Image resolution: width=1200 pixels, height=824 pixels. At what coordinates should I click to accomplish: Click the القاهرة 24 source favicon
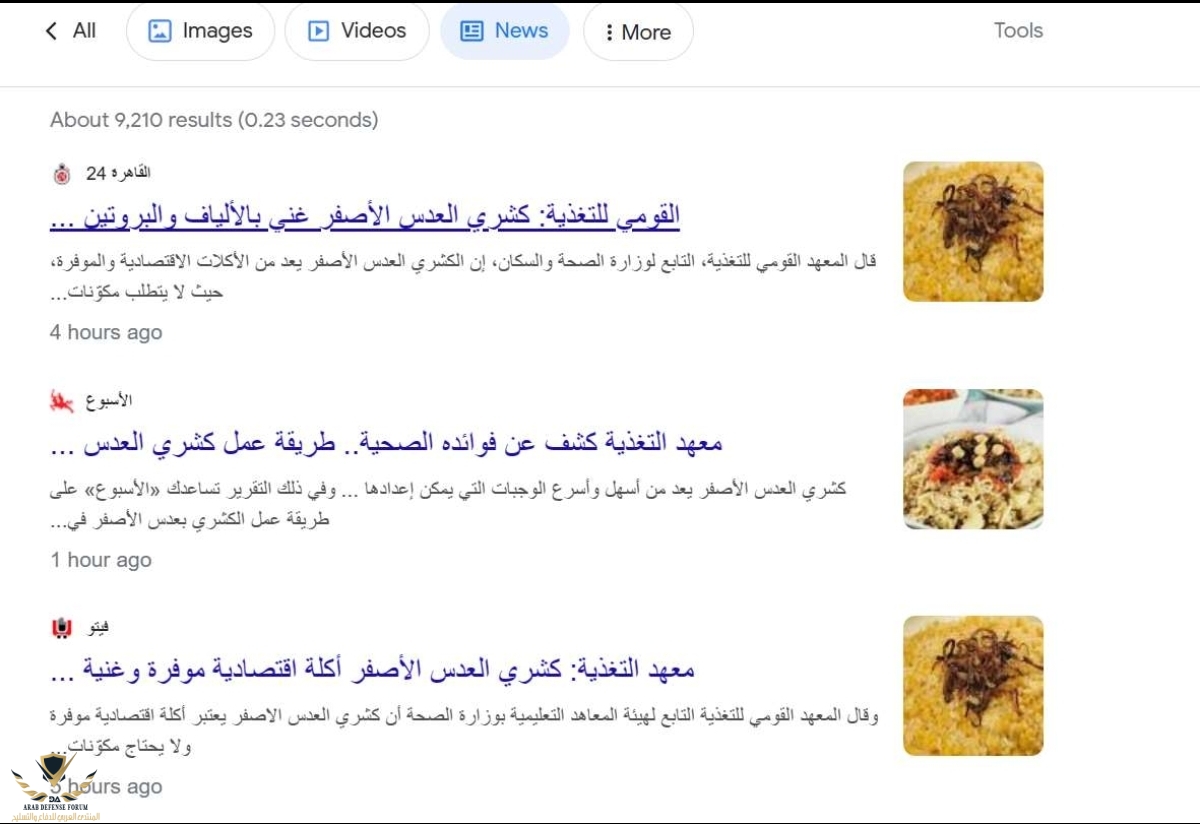click(x=62, y=174)
